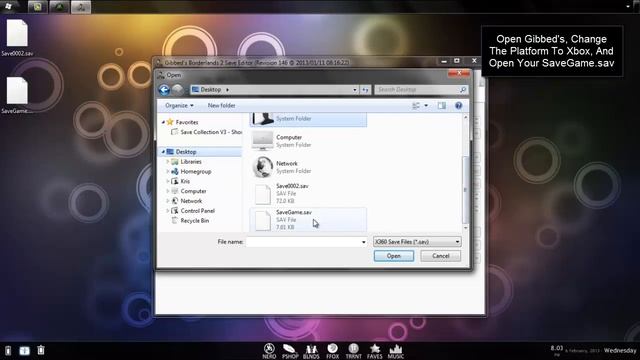The width and height of the screenshot is (640, 360).
Task: Open the File name history dropdown arrow
Action: point(364,242)
